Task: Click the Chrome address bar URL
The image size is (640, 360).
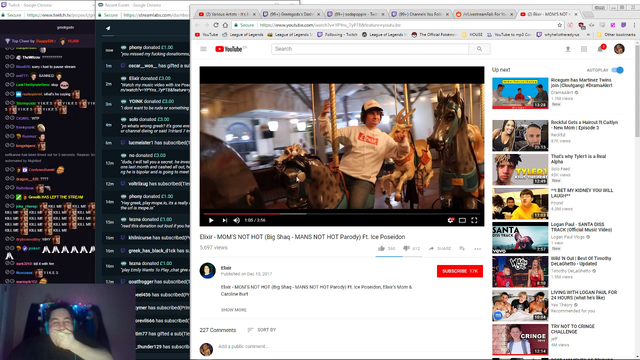Action: tap(330, 25)
